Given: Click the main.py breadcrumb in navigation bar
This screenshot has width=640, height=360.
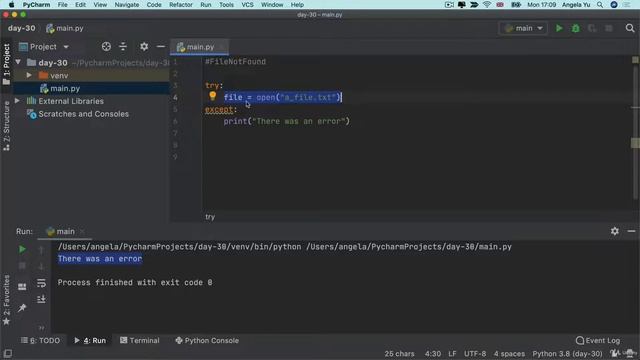Looking at the screenshot, I should pyautogui.click(x=65, y=28).
